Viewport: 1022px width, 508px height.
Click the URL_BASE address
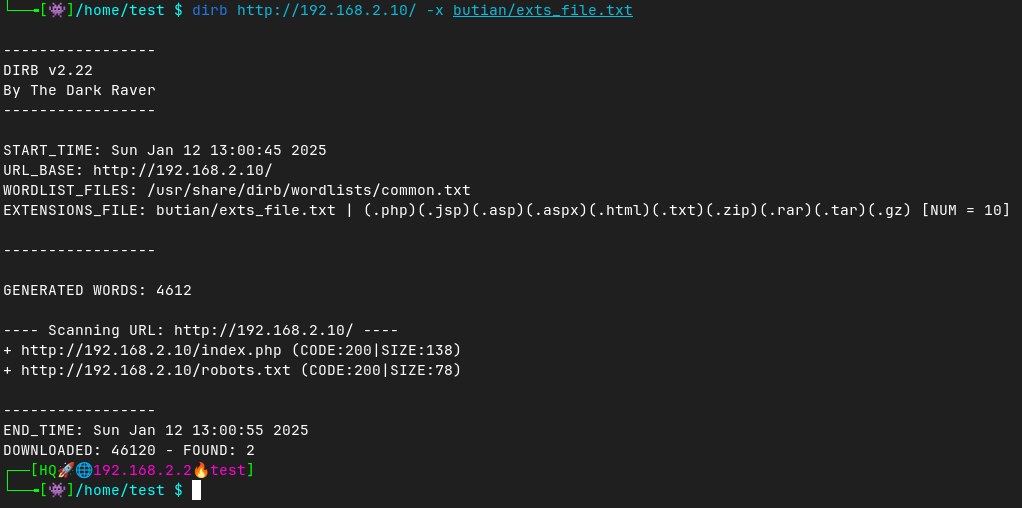182,170
